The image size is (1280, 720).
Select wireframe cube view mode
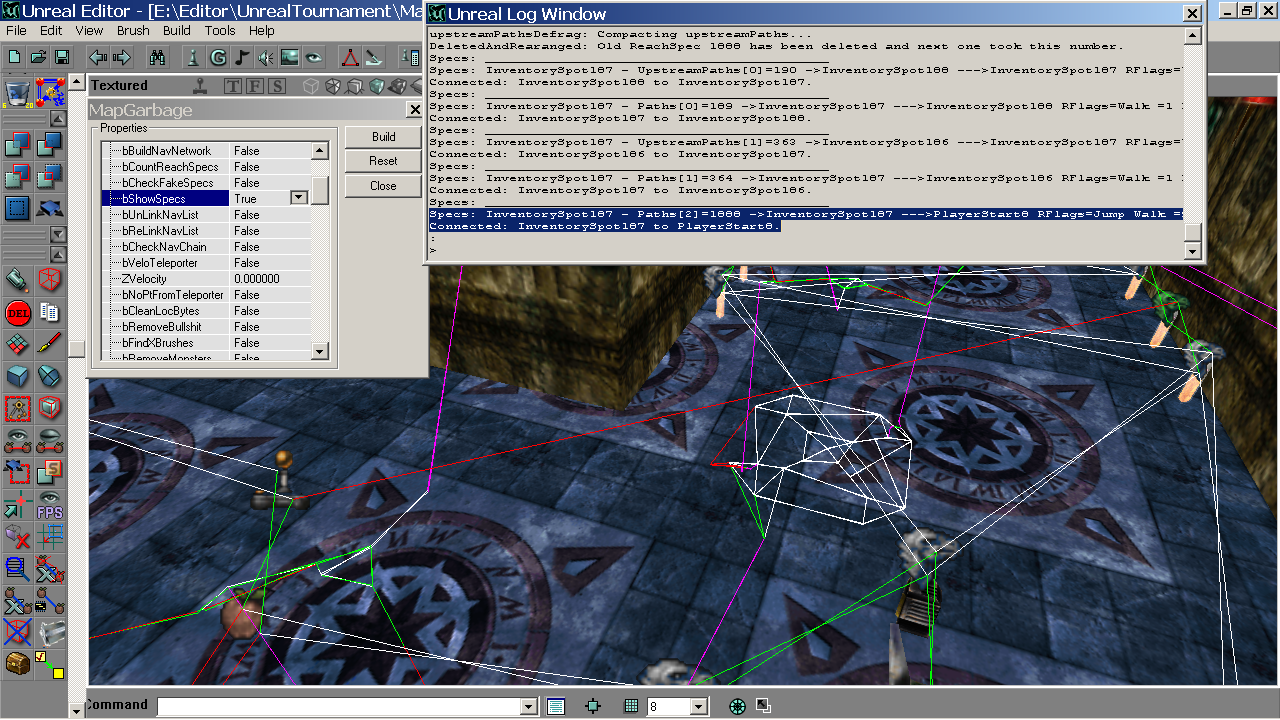pyautogui.click(x=311, y=86)
